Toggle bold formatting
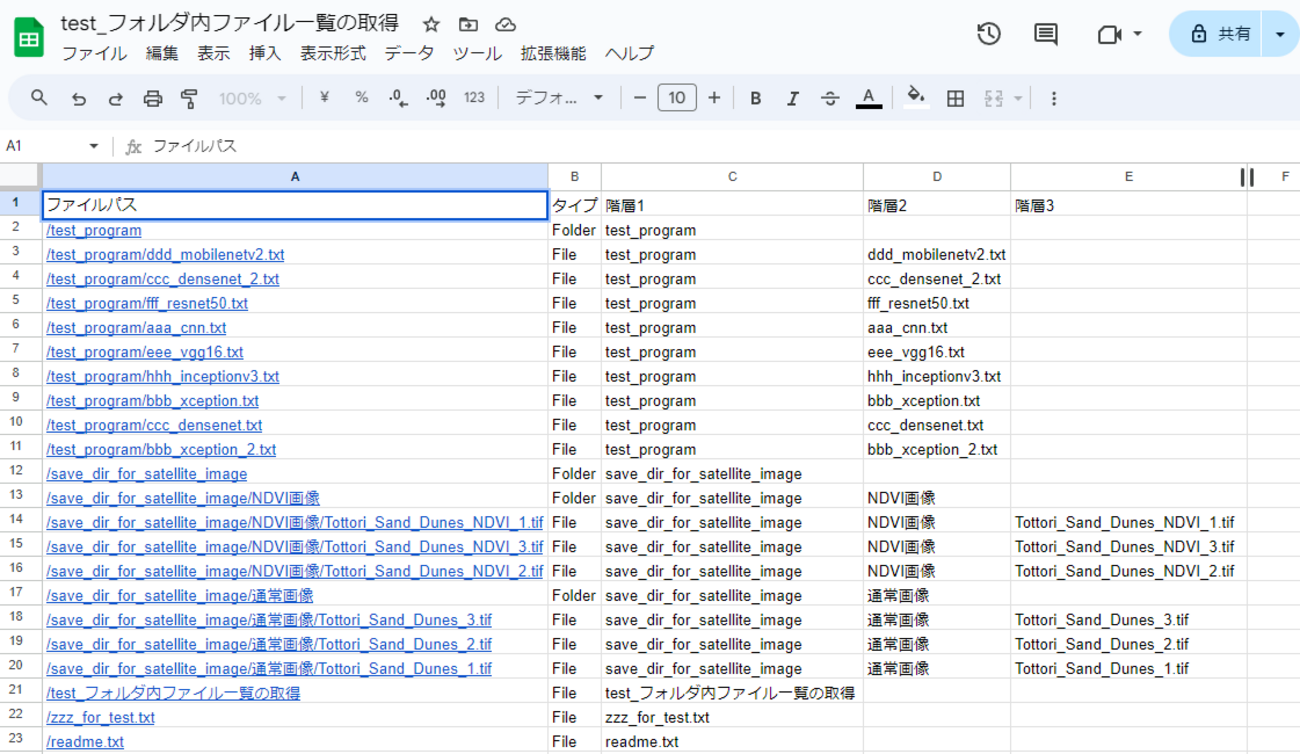1300x754 pixels. (755, 98)
